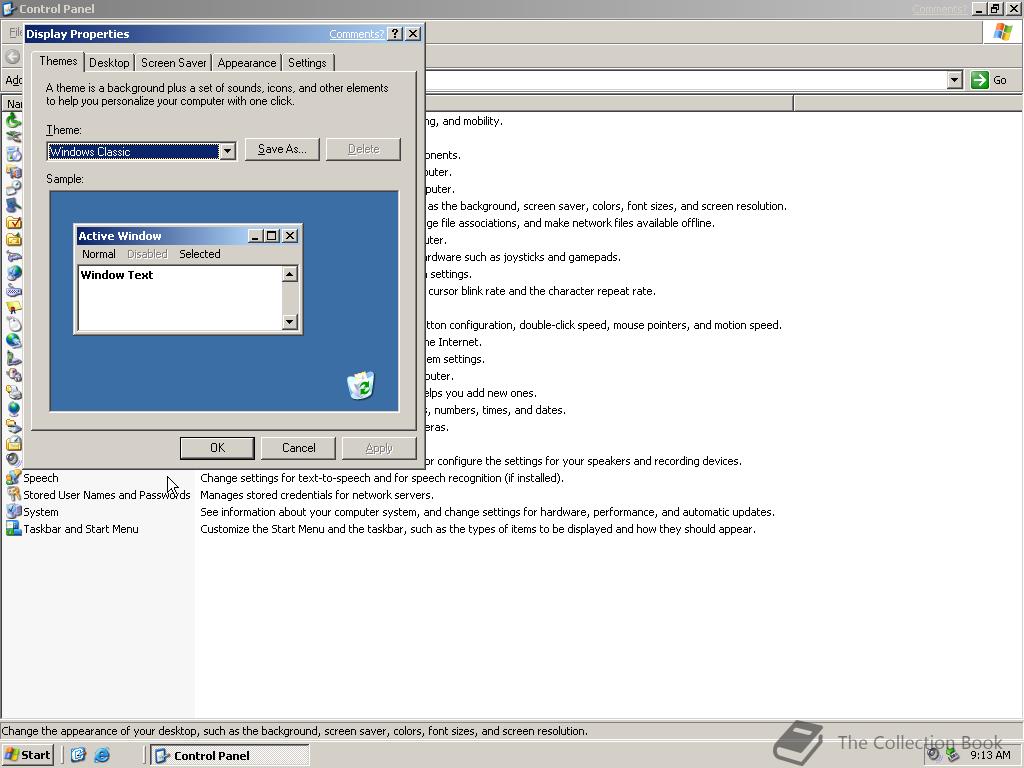
Task: Click the sample theme preview area
Action: (224, 301)
